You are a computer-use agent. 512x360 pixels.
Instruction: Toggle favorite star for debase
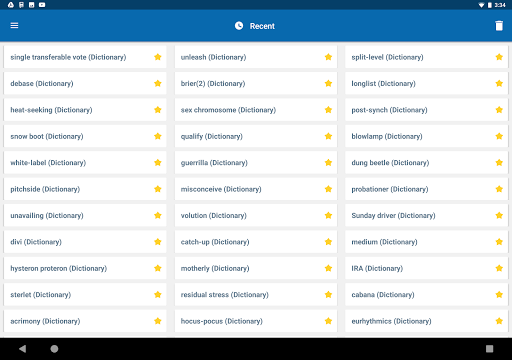coord(158,83)
